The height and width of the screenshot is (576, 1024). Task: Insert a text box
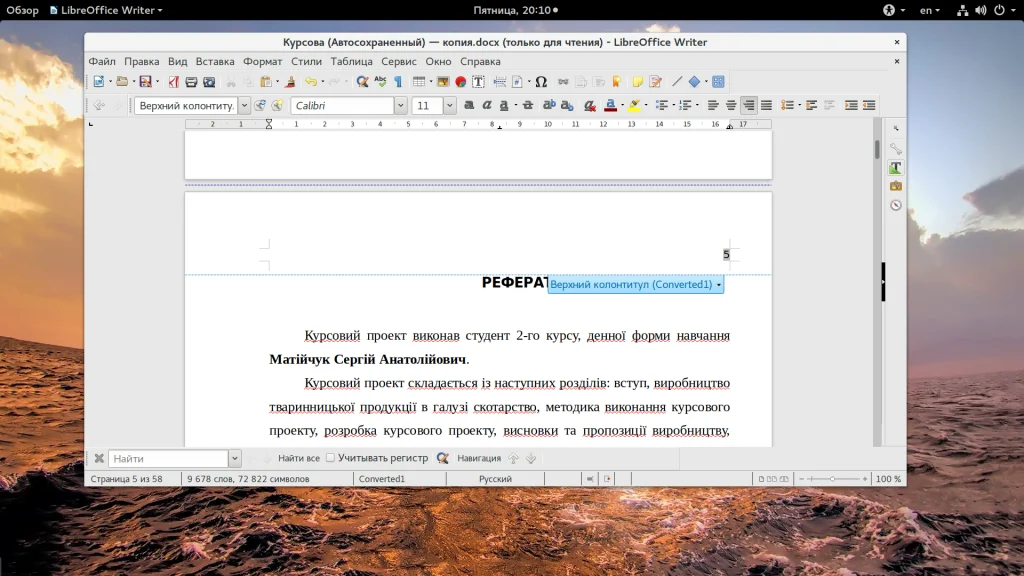tap(478, 82)
